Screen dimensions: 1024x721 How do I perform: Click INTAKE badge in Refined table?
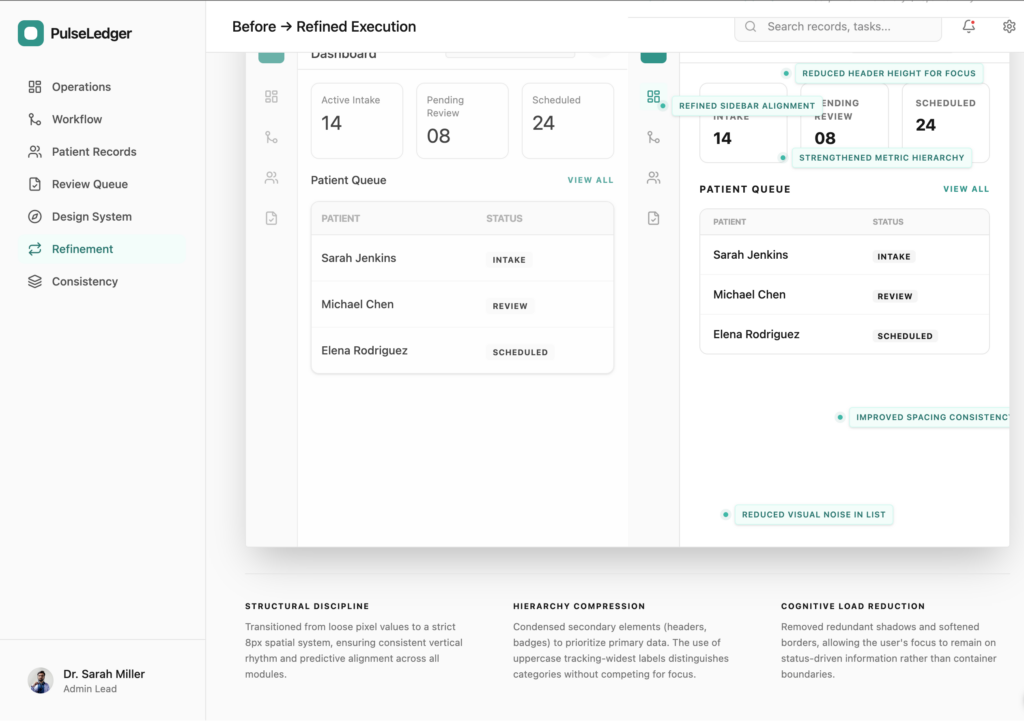pos(894,257)
